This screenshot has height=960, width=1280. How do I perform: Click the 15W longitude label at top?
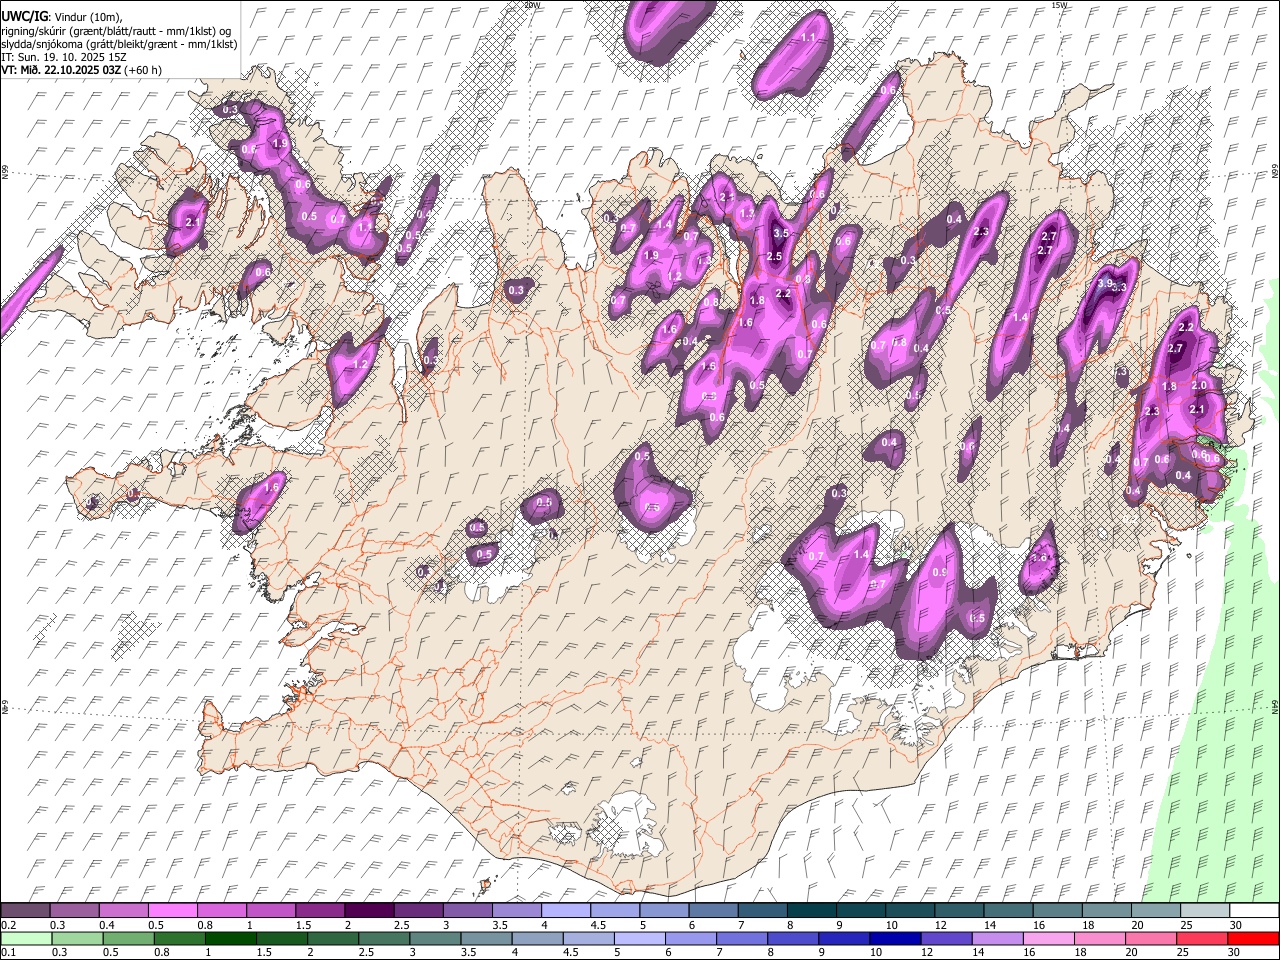1060,5
